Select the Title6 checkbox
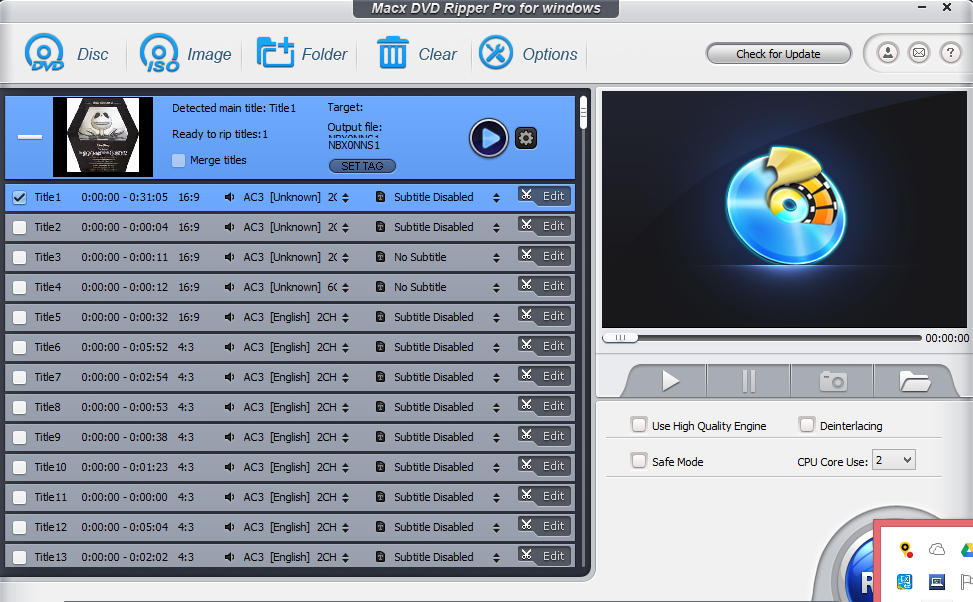This screenshot has height=602, width=973. (x=20, y=348)
